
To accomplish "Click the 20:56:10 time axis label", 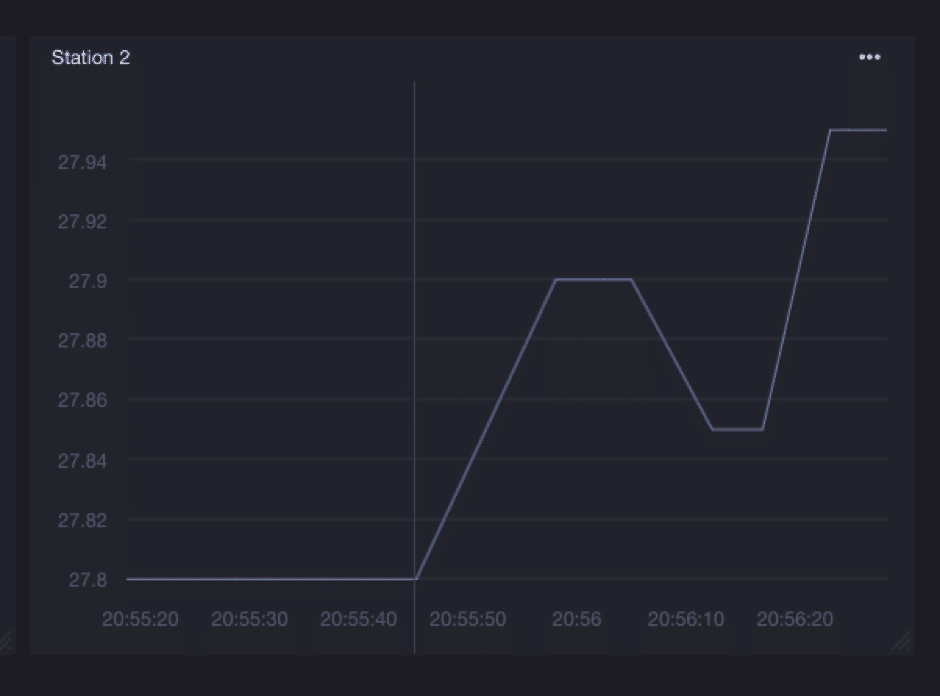I will [685, 620].
